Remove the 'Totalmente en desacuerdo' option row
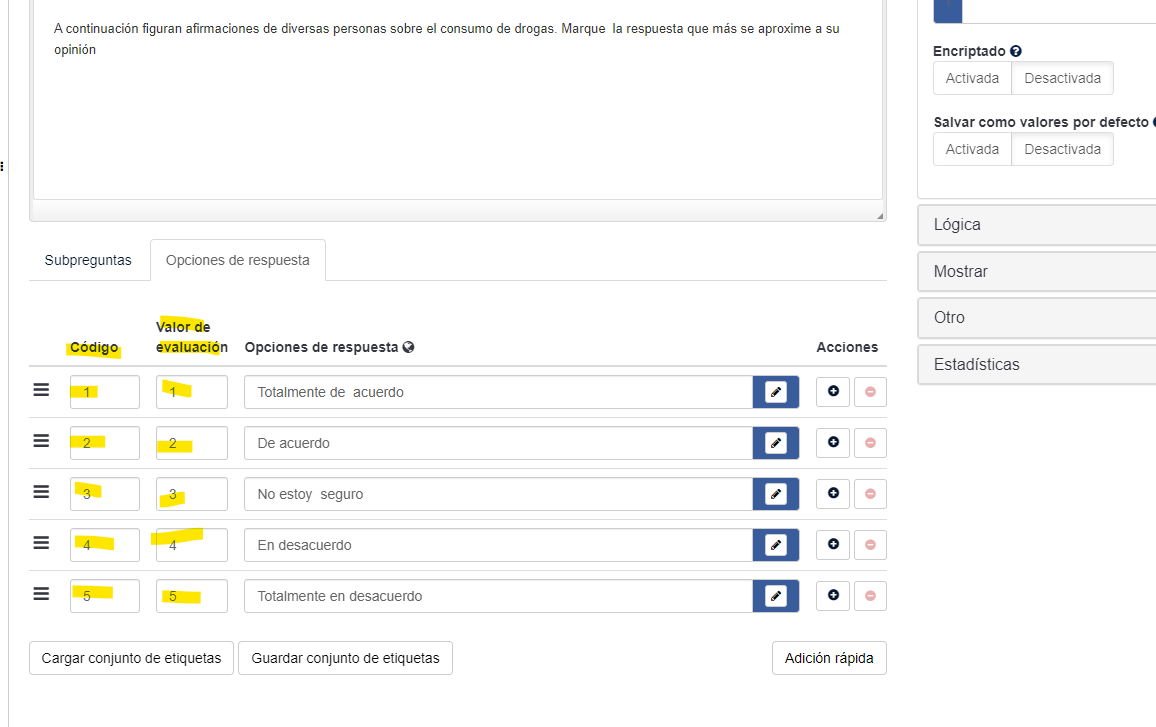 (870, 596)
